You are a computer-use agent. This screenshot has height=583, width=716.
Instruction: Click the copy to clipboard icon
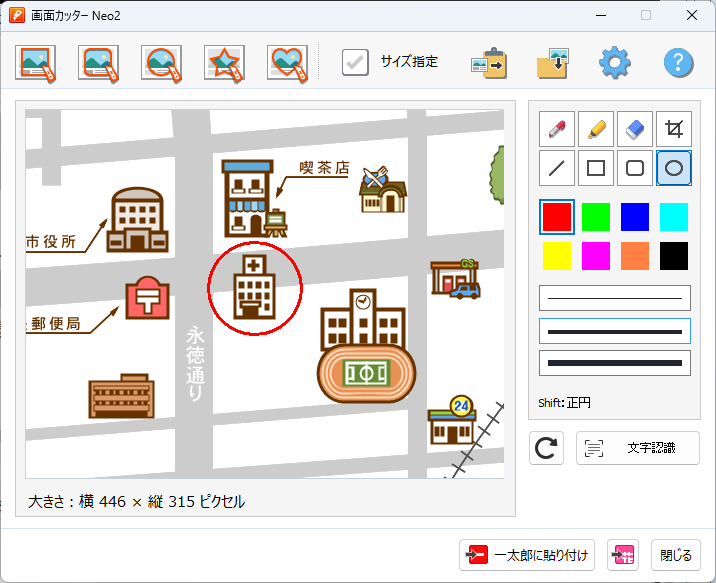click(489, 63)
